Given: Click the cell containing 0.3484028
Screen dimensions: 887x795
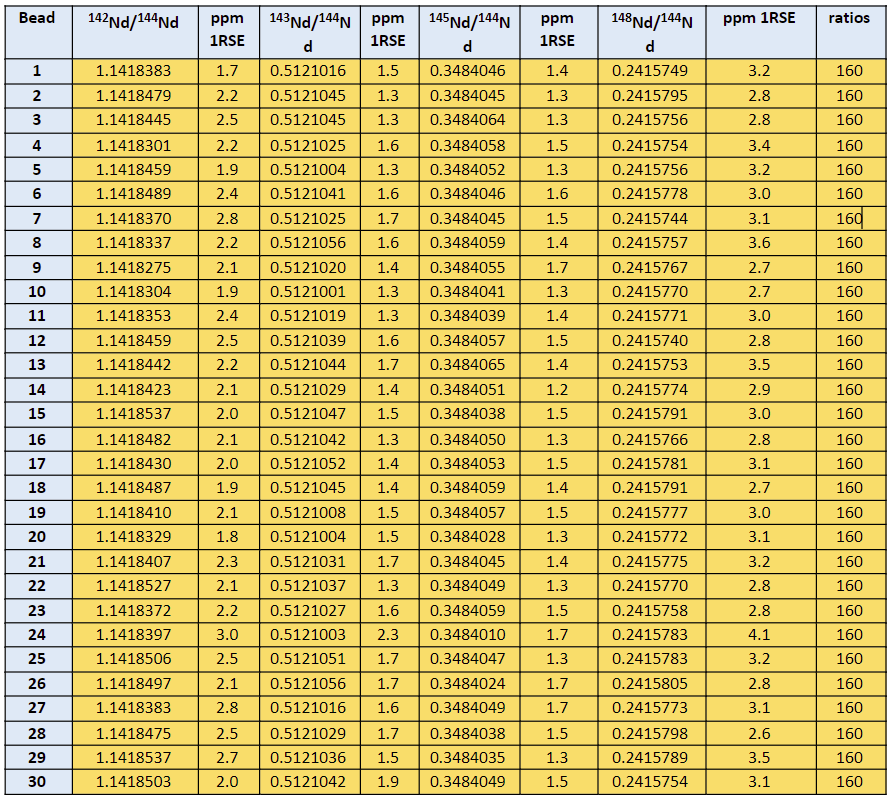Looking at the screenshot, I should click(x=470, y=536).
